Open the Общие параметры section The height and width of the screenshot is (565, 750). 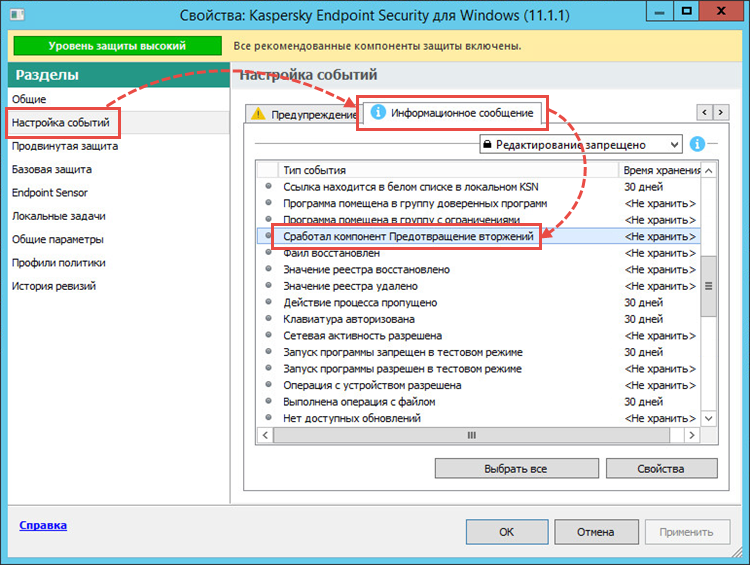coord(57,239)
